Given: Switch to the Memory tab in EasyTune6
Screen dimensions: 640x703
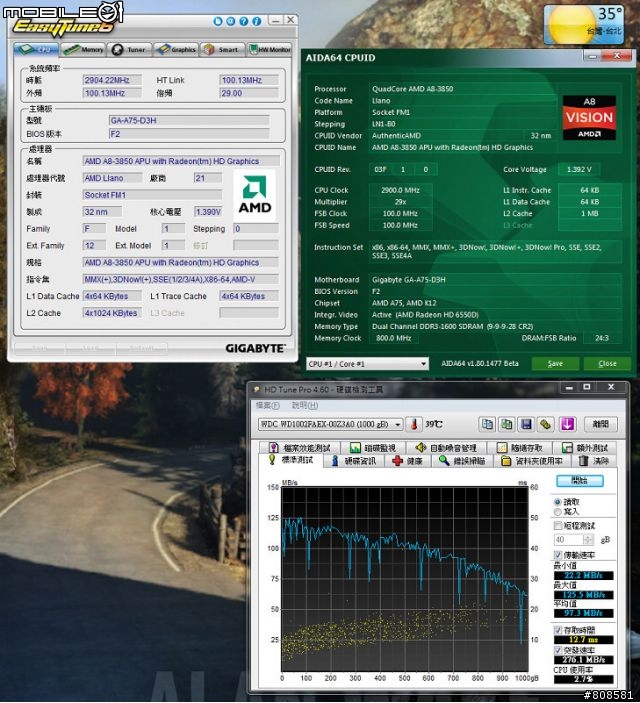Looking at the screenshot, I should point(83,49).
